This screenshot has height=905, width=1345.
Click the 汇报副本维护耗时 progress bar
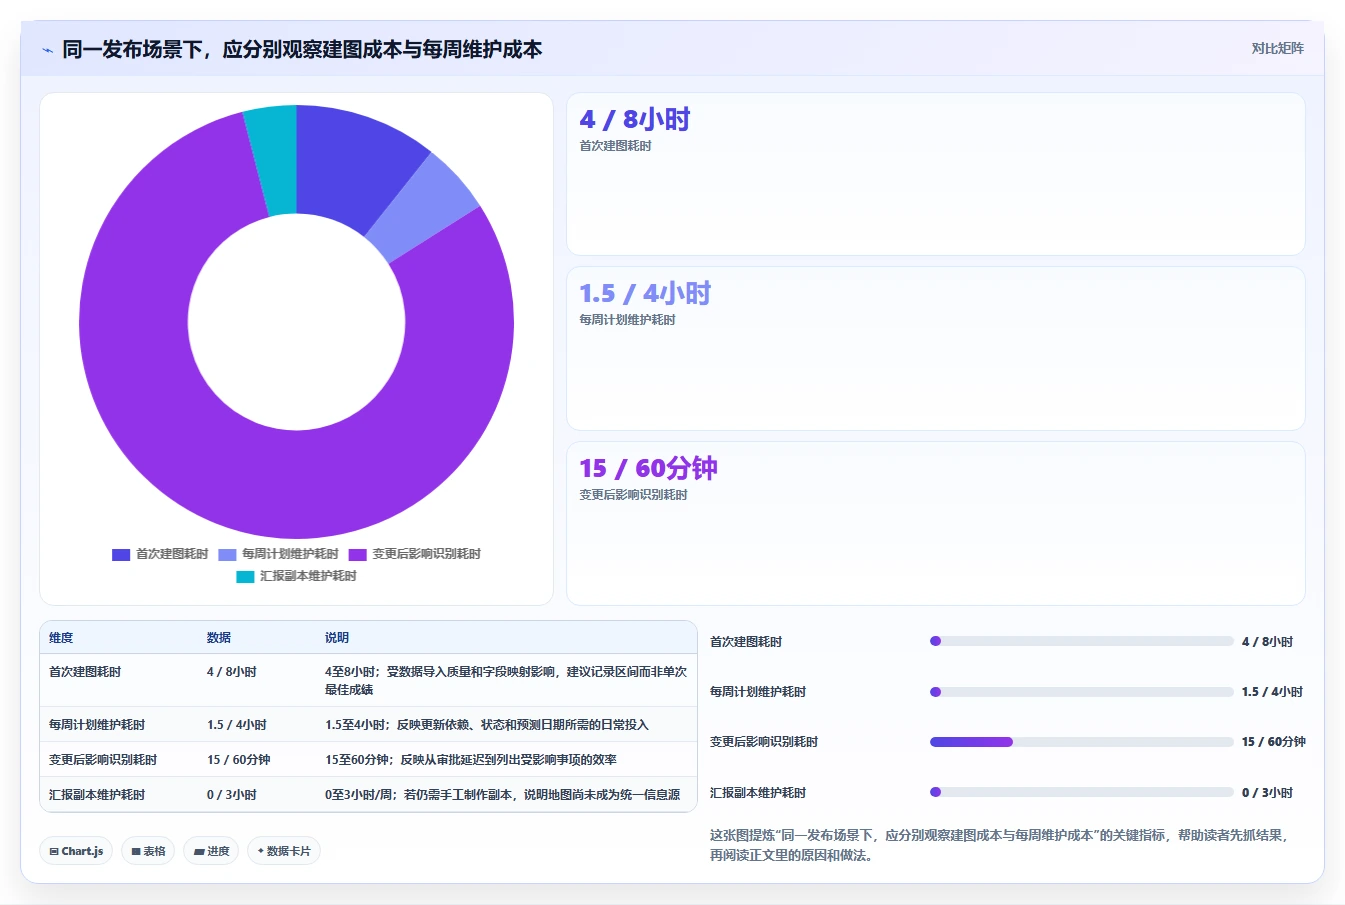1082,792
